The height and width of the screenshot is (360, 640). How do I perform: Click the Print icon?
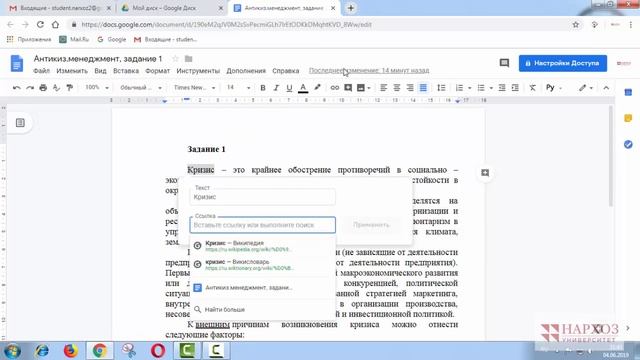tap(43, 88)
